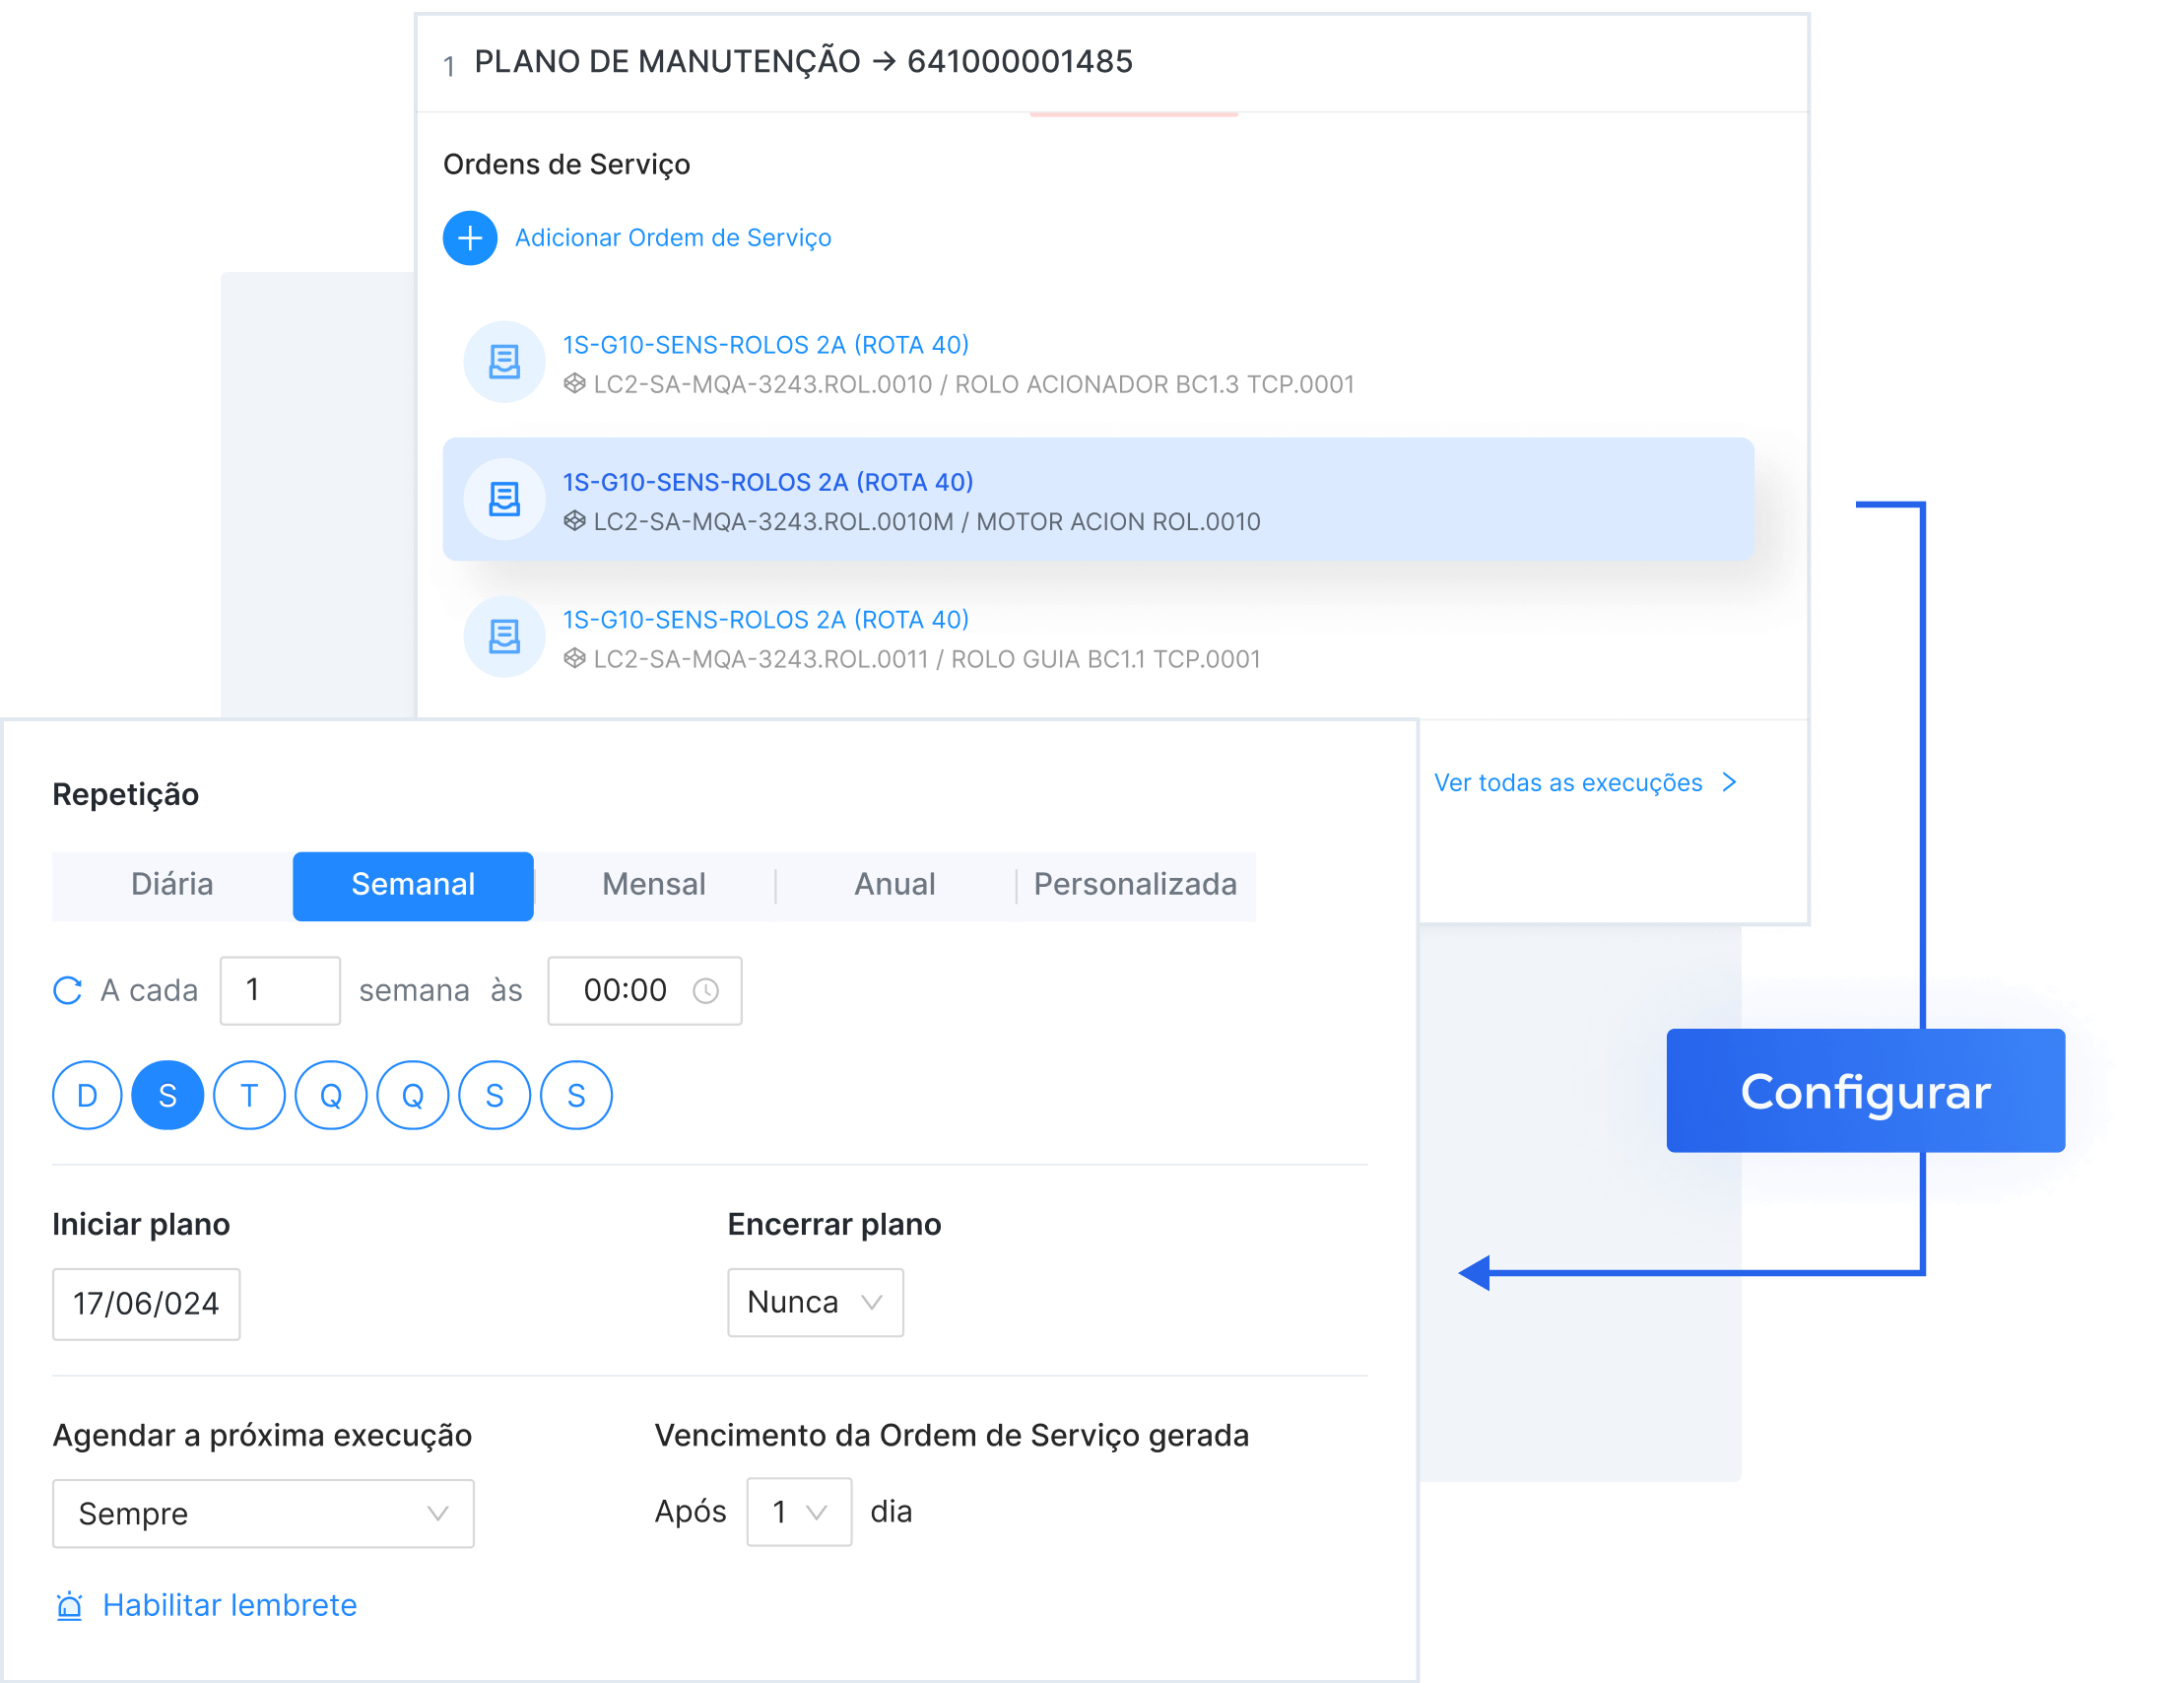The image size is (2184, 1683).
Task: Toggle Sunday (D) day circle
Action: [x=87, y=1096]
